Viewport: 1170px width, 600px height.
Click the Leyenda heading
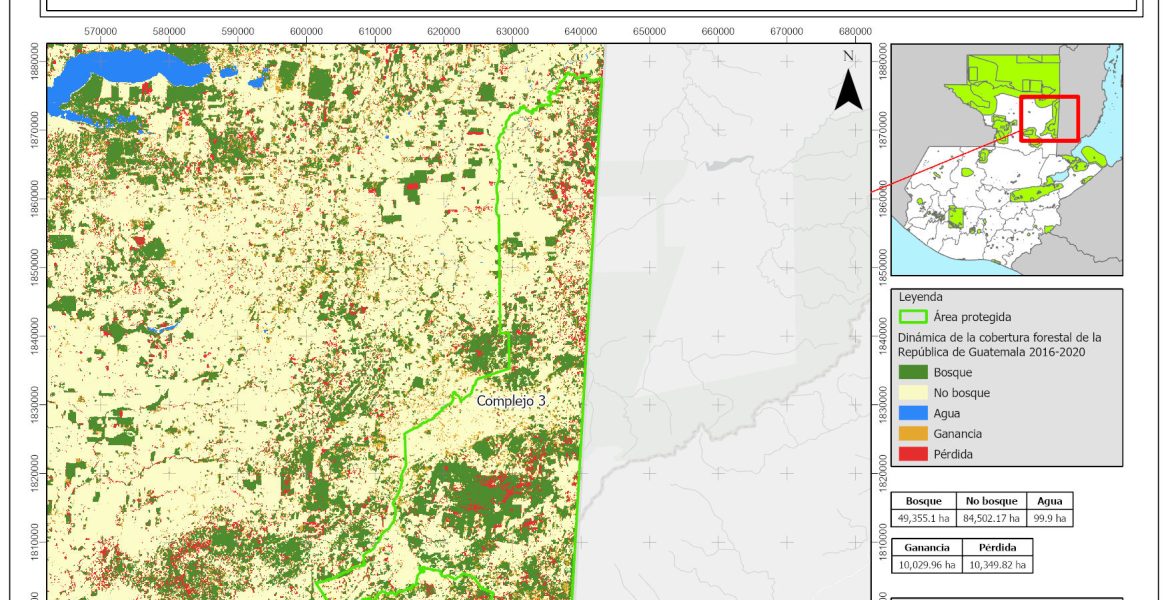921,297
